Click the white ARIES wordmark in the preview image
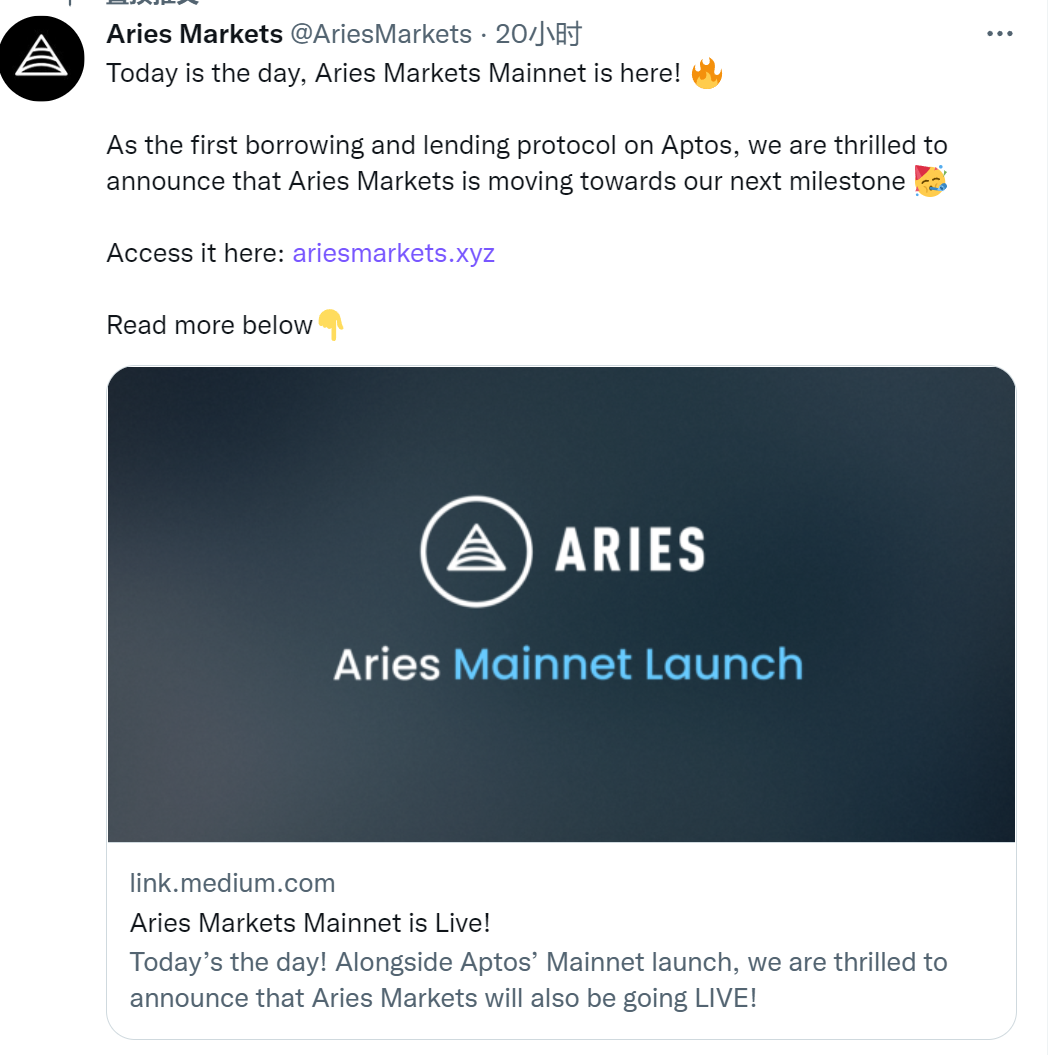This screenshot has height=1055, width=1057. [630, 549]
